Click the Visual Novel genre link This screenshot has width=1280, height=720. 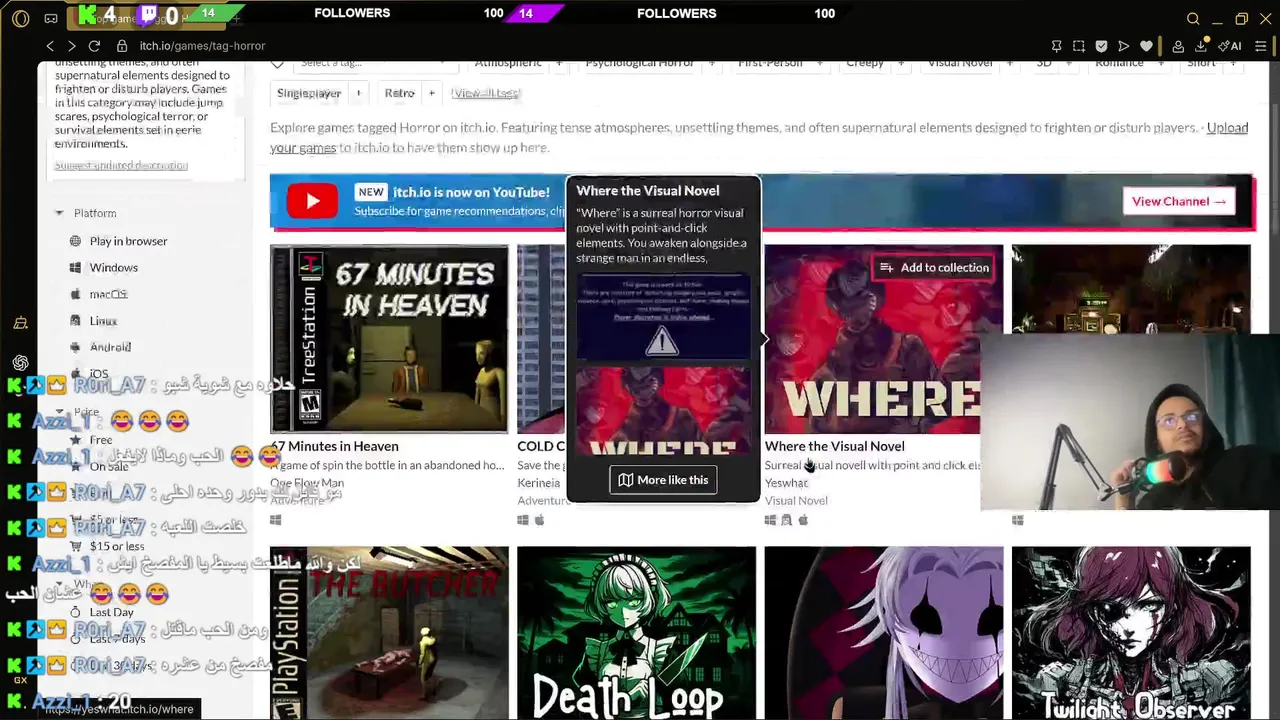tap(796, 501)
